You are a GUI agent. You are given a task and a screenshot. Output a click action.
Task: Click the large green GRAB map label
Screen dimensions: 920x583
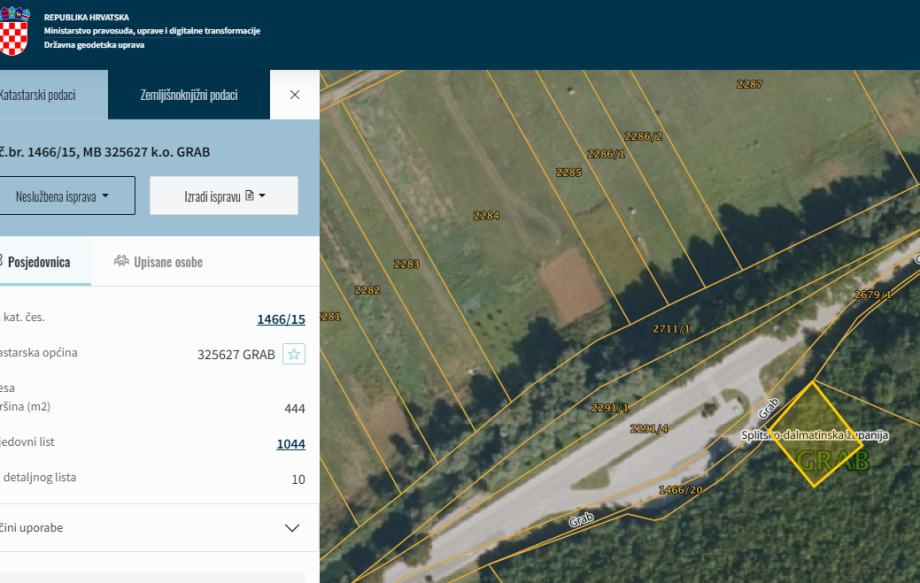[x=833, y=461]
